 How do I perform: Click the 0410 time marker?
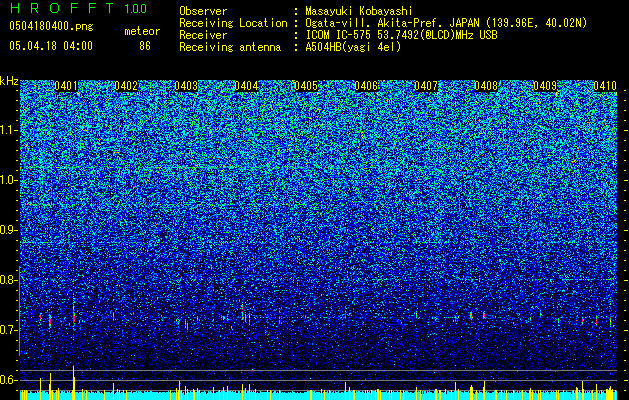[605, 86]
